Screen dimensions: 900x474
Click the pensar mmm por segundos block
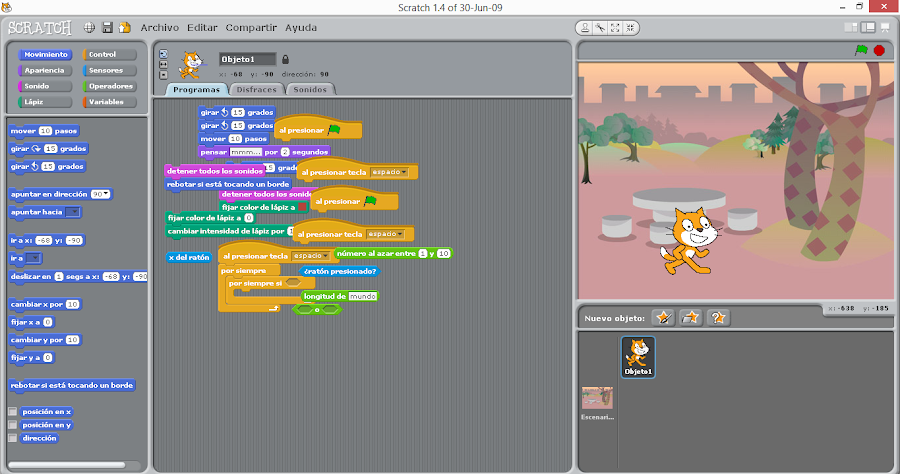click(x=264, y=152)
